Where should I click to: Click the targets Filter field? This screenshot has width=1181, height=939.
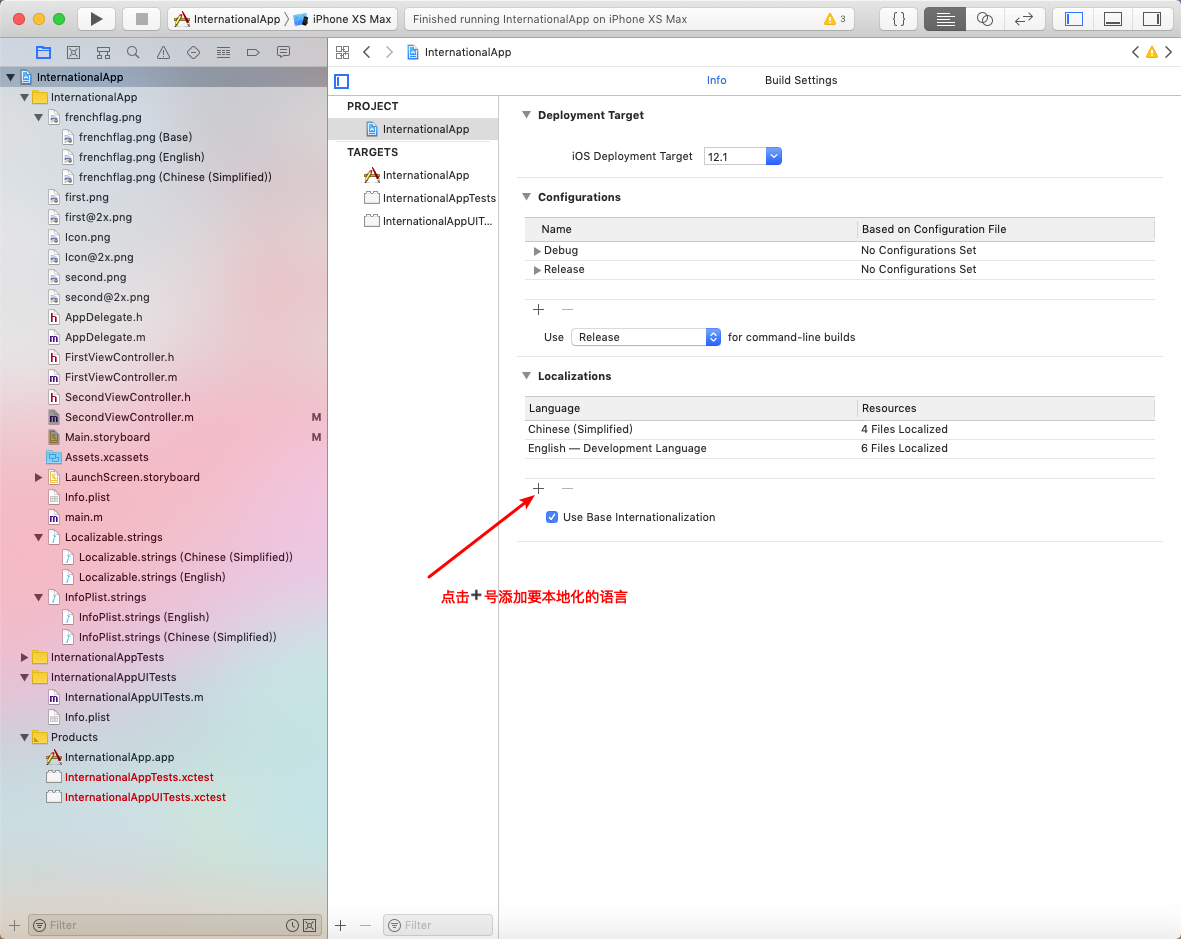pos(438,925)
